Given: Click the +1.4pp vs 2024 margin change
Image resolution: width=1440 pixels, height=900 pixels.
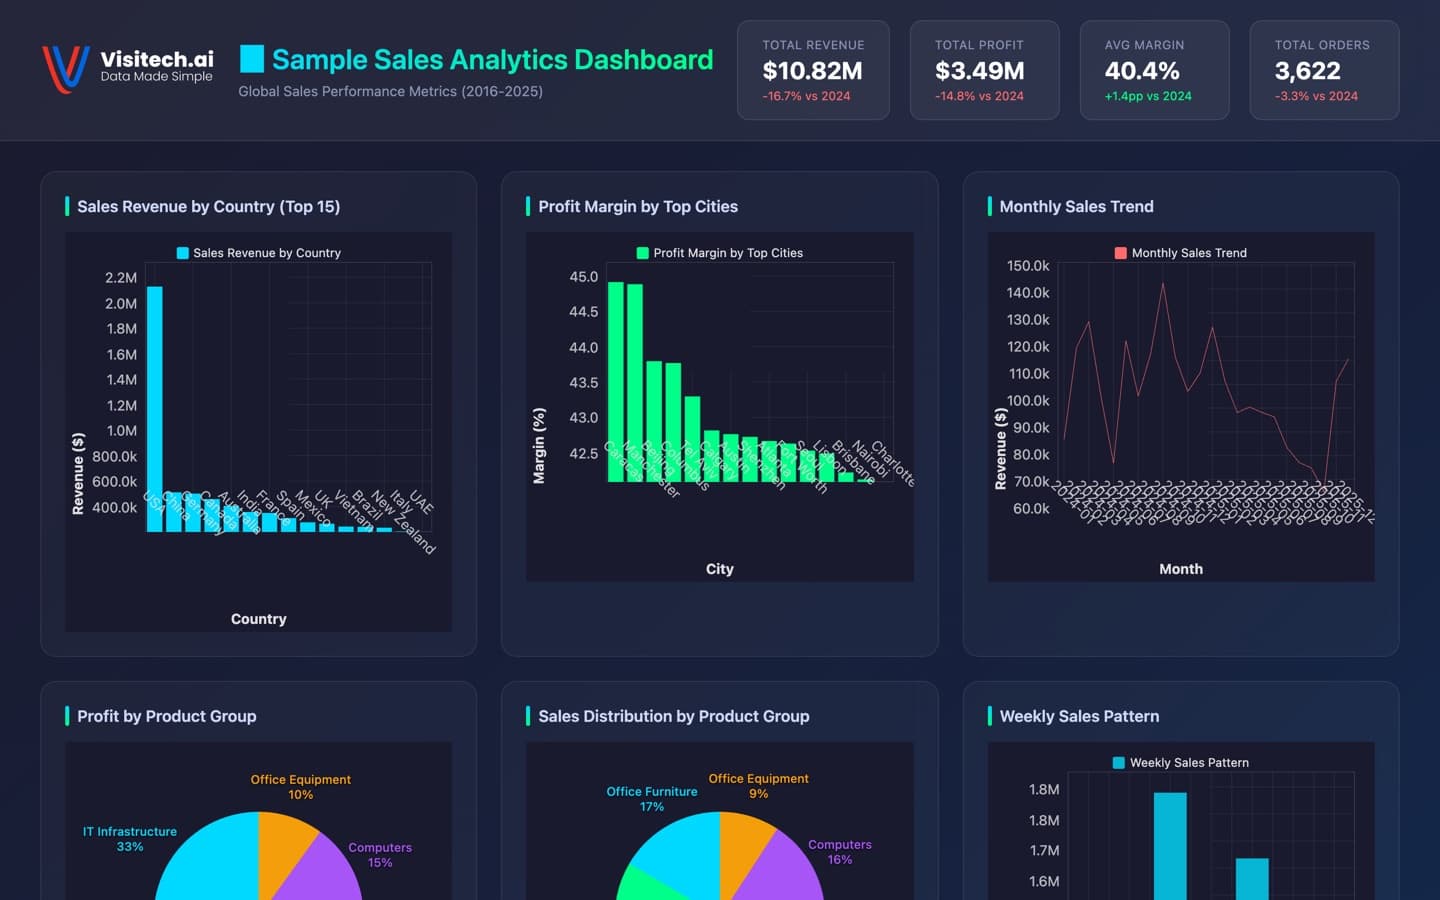Looking at the screenshot, I should [1148, 96].
